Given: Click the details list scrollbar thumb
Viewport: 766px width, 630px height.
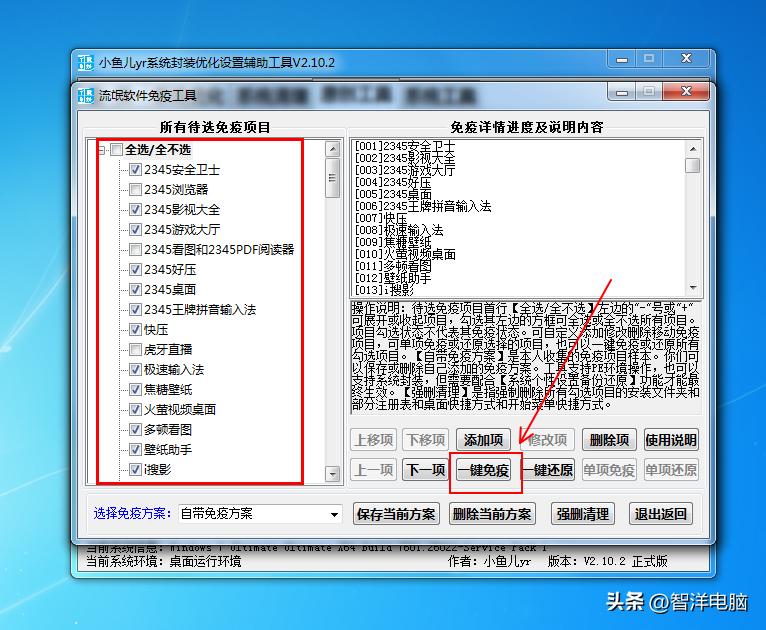Looking at the screenshot, I should tap(693, 165).
